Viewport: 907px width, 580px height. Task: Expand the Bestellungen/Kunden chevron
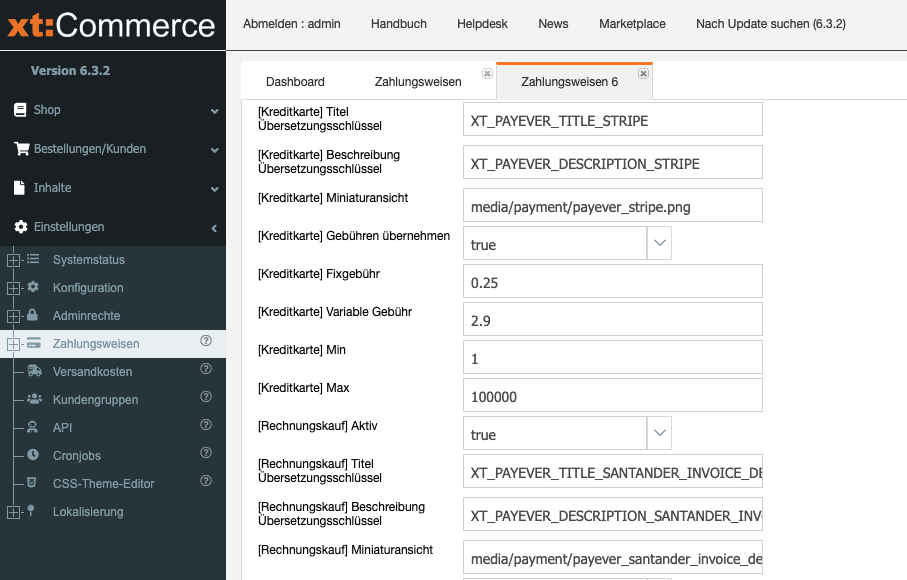click(x=215, y=150)
